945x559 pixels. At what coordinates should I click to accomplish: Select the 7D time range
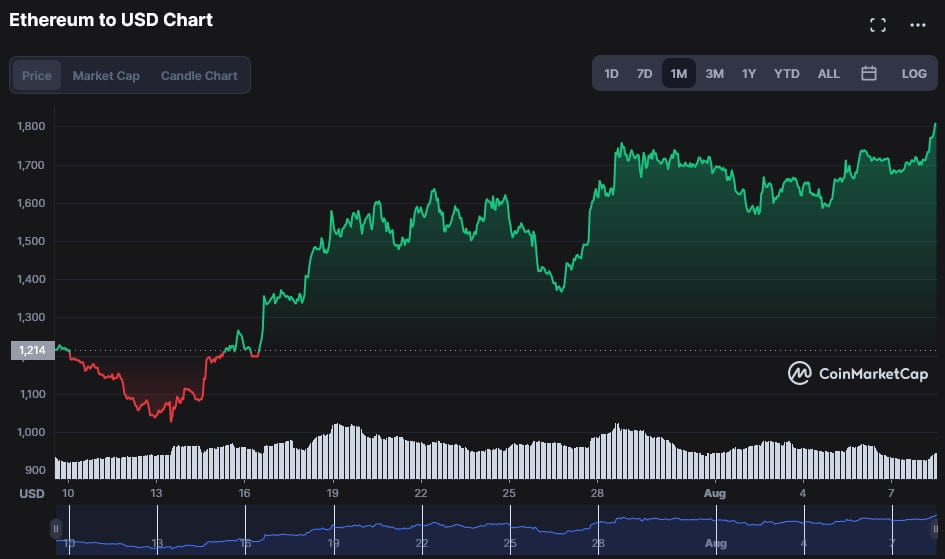pyautogui.click(x=644, y=73)
